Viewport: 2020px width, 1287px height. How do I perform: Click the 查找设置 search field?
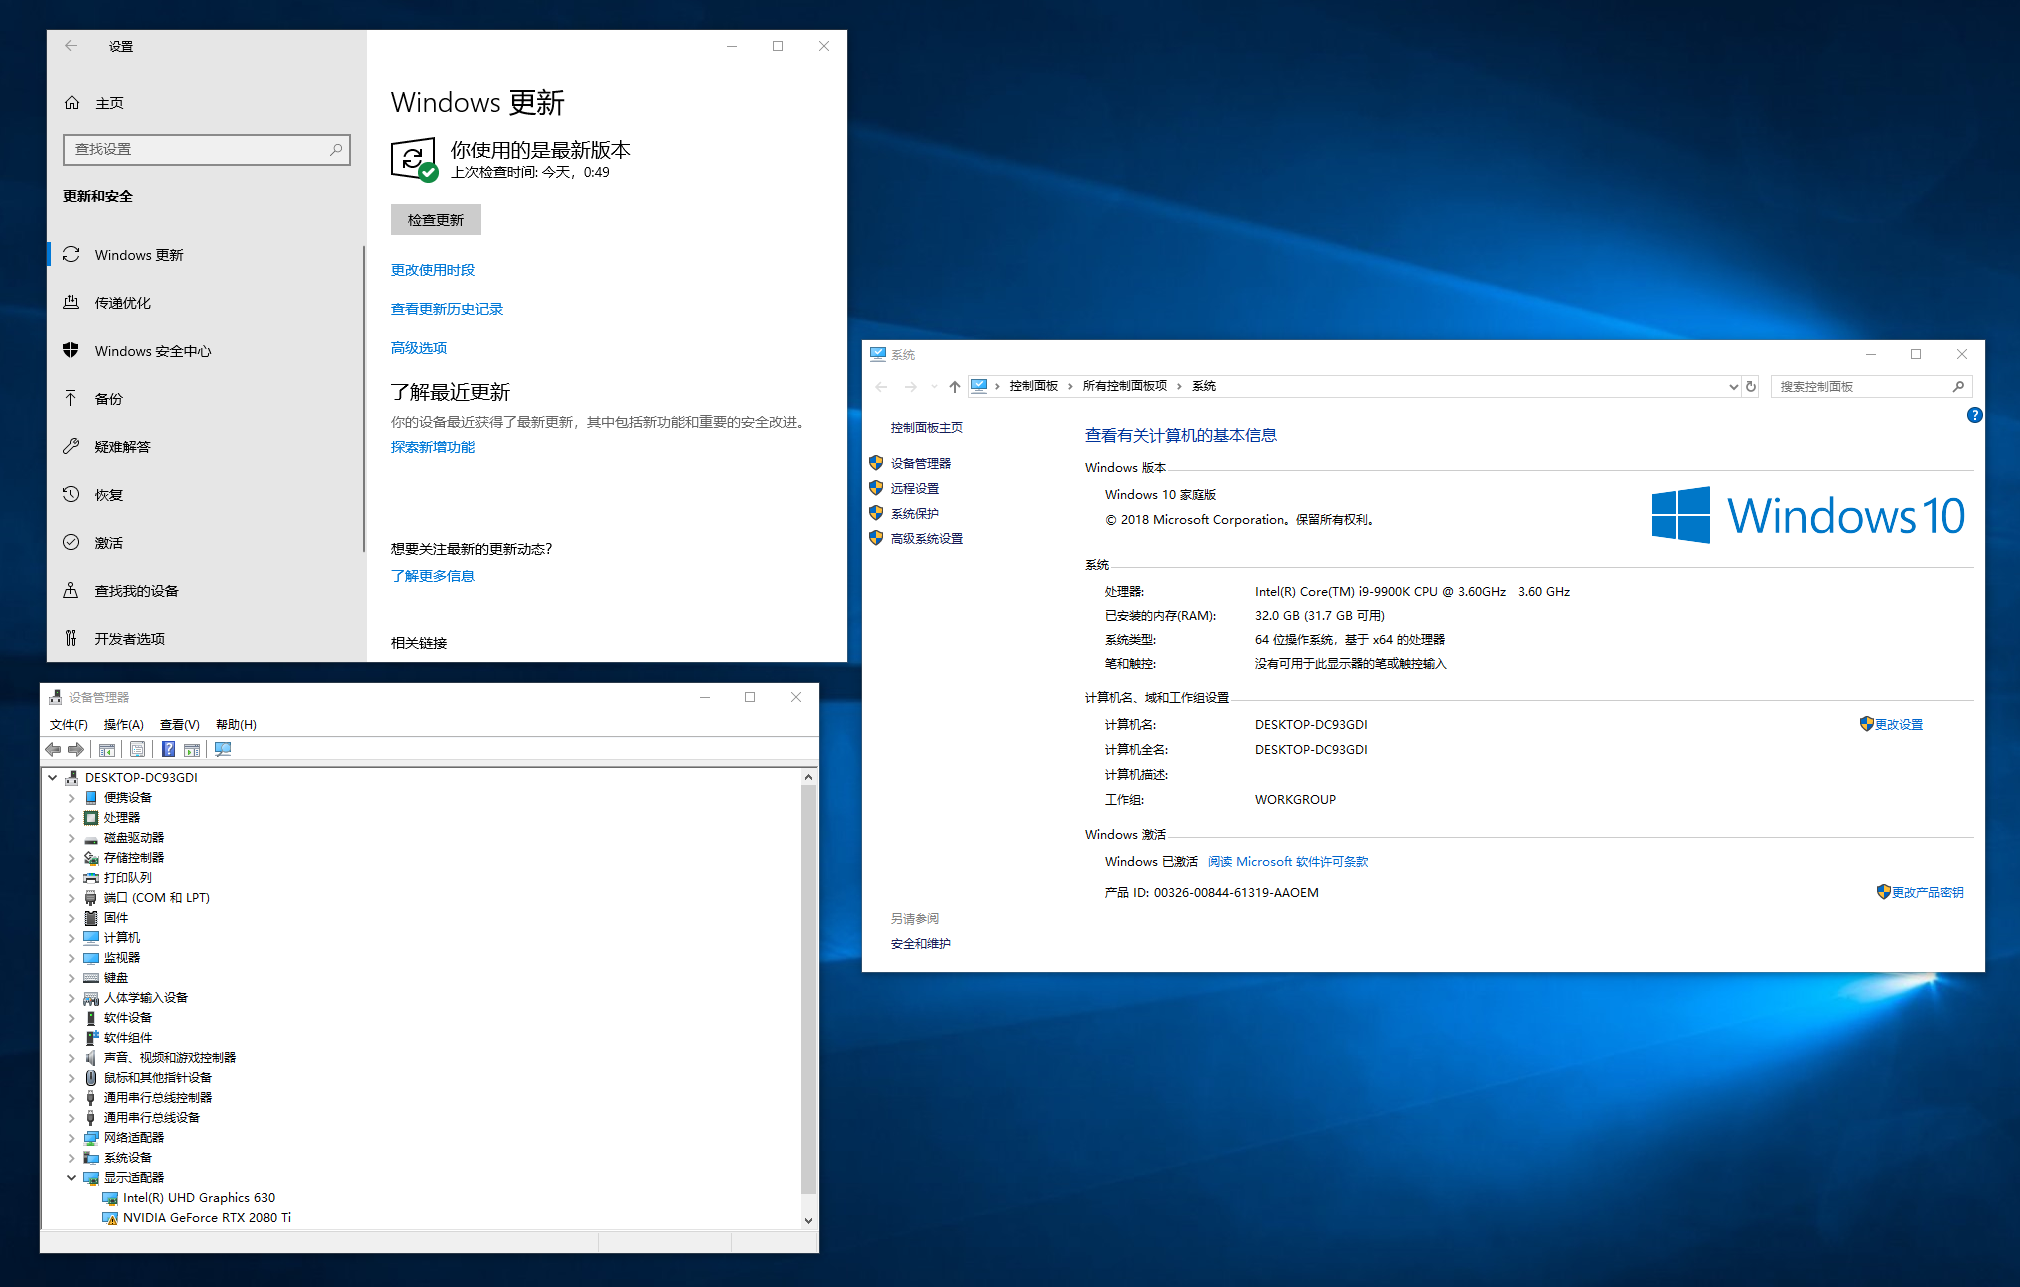(207, 149)
